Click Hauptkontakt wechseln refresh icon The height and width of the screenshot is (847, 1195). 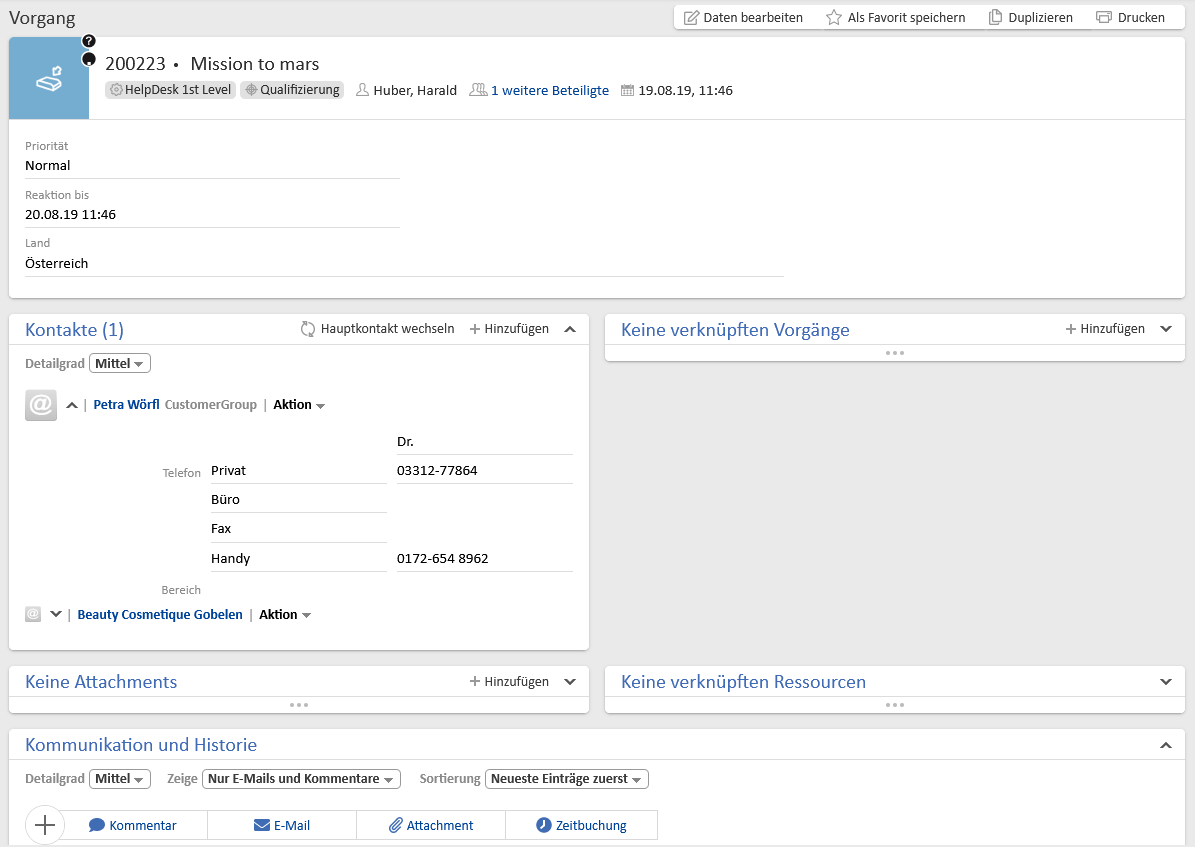[x=309, y=329]
